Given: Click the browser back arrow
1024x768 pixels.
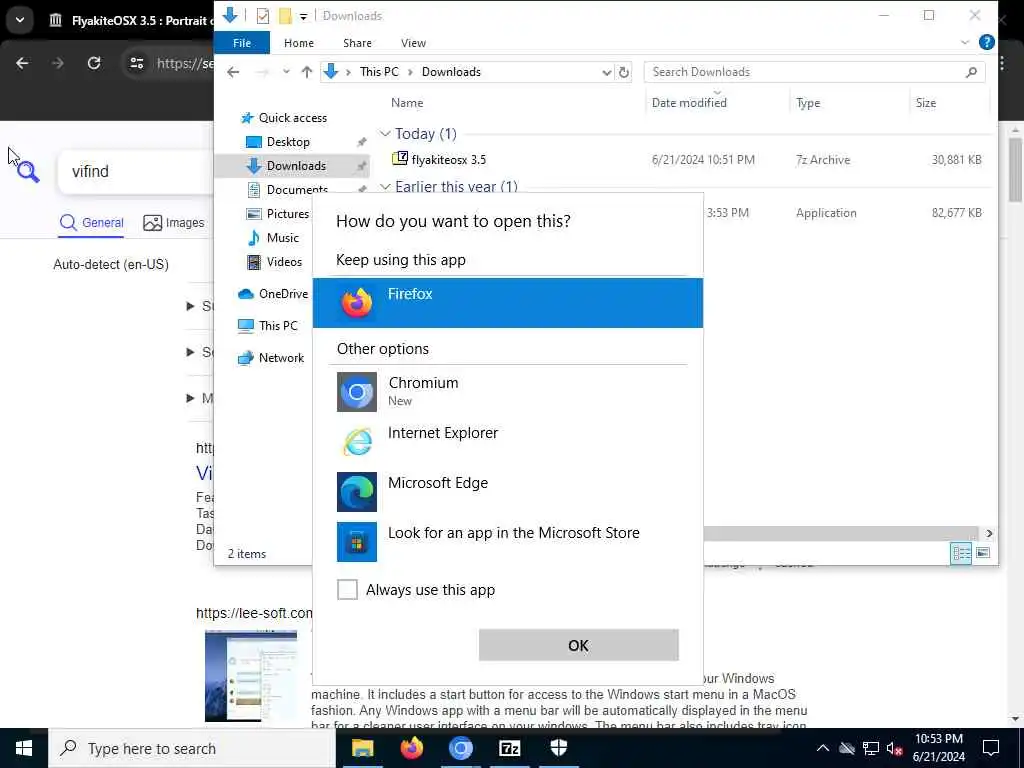Looking at the screenshot, I should coord(22,63).
